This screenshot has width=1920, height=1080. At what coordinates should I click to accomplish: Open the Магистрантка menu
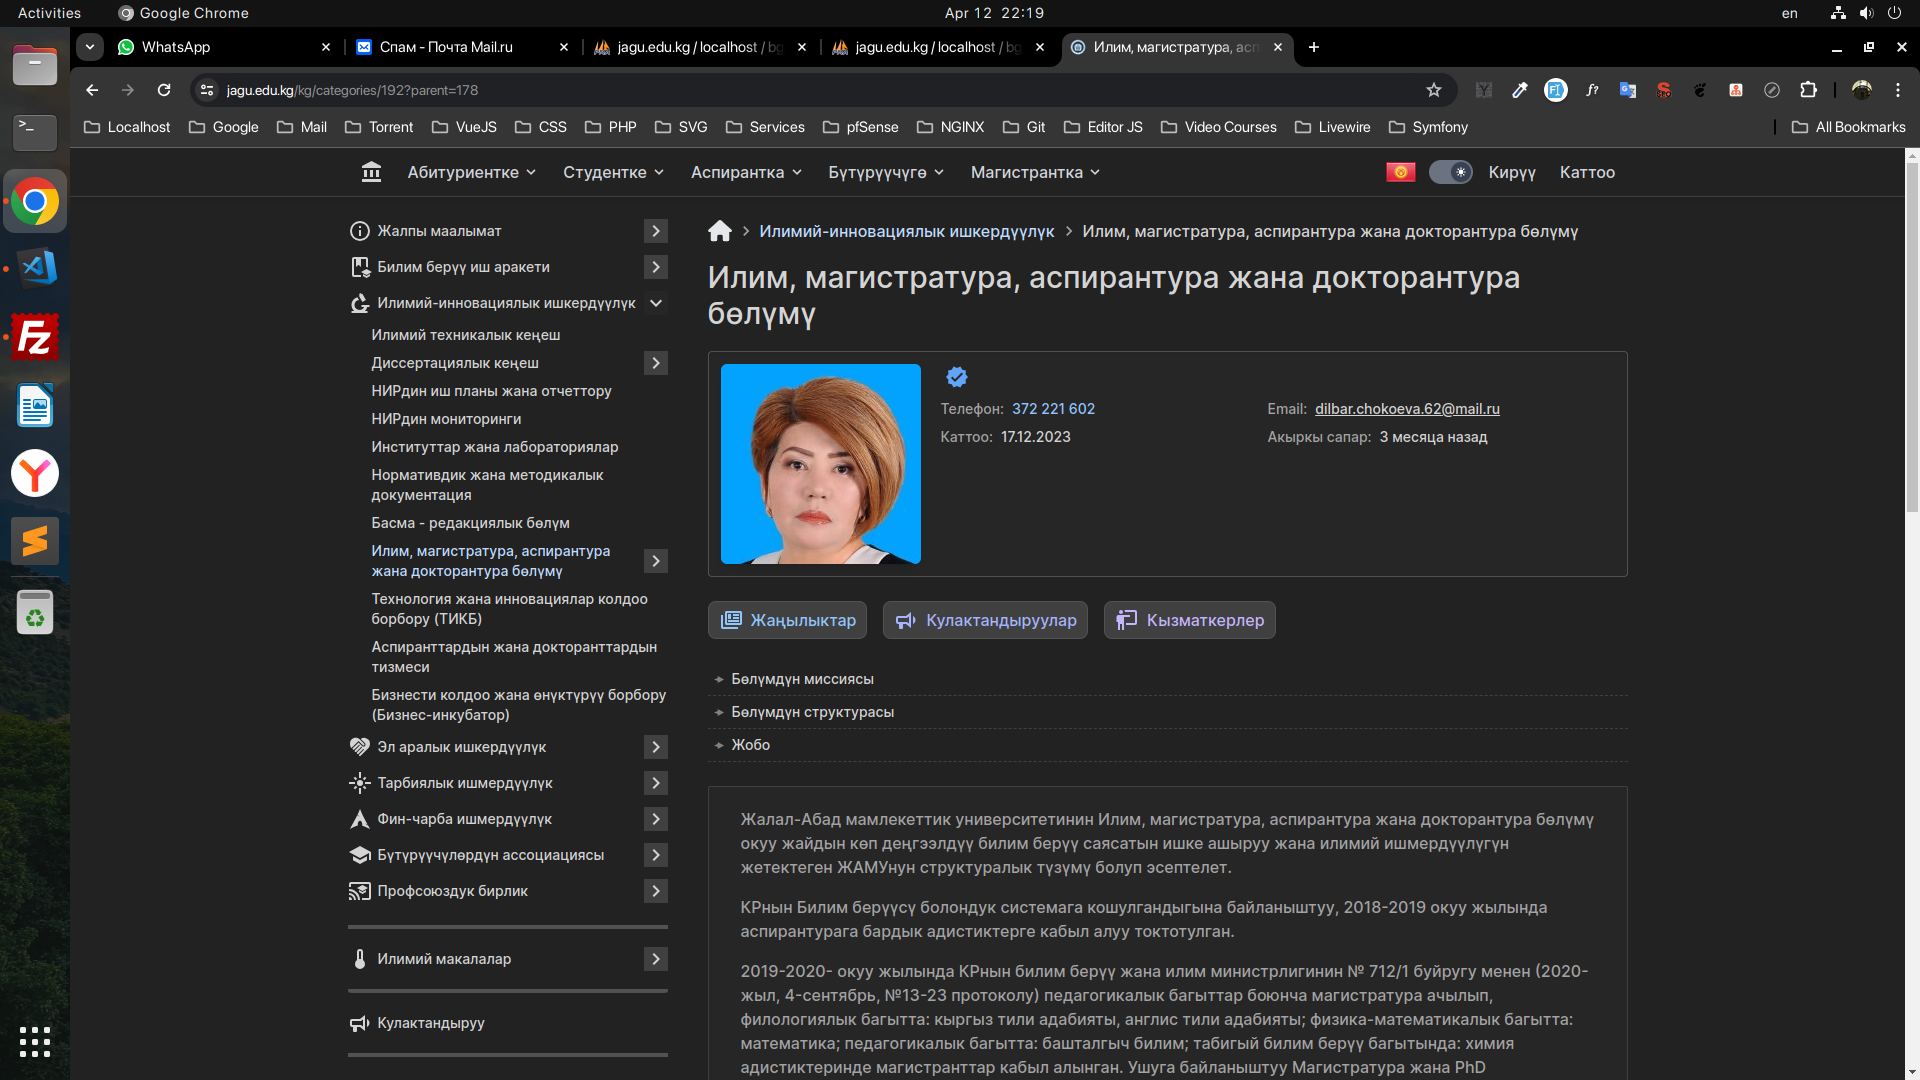[1035, 172]
